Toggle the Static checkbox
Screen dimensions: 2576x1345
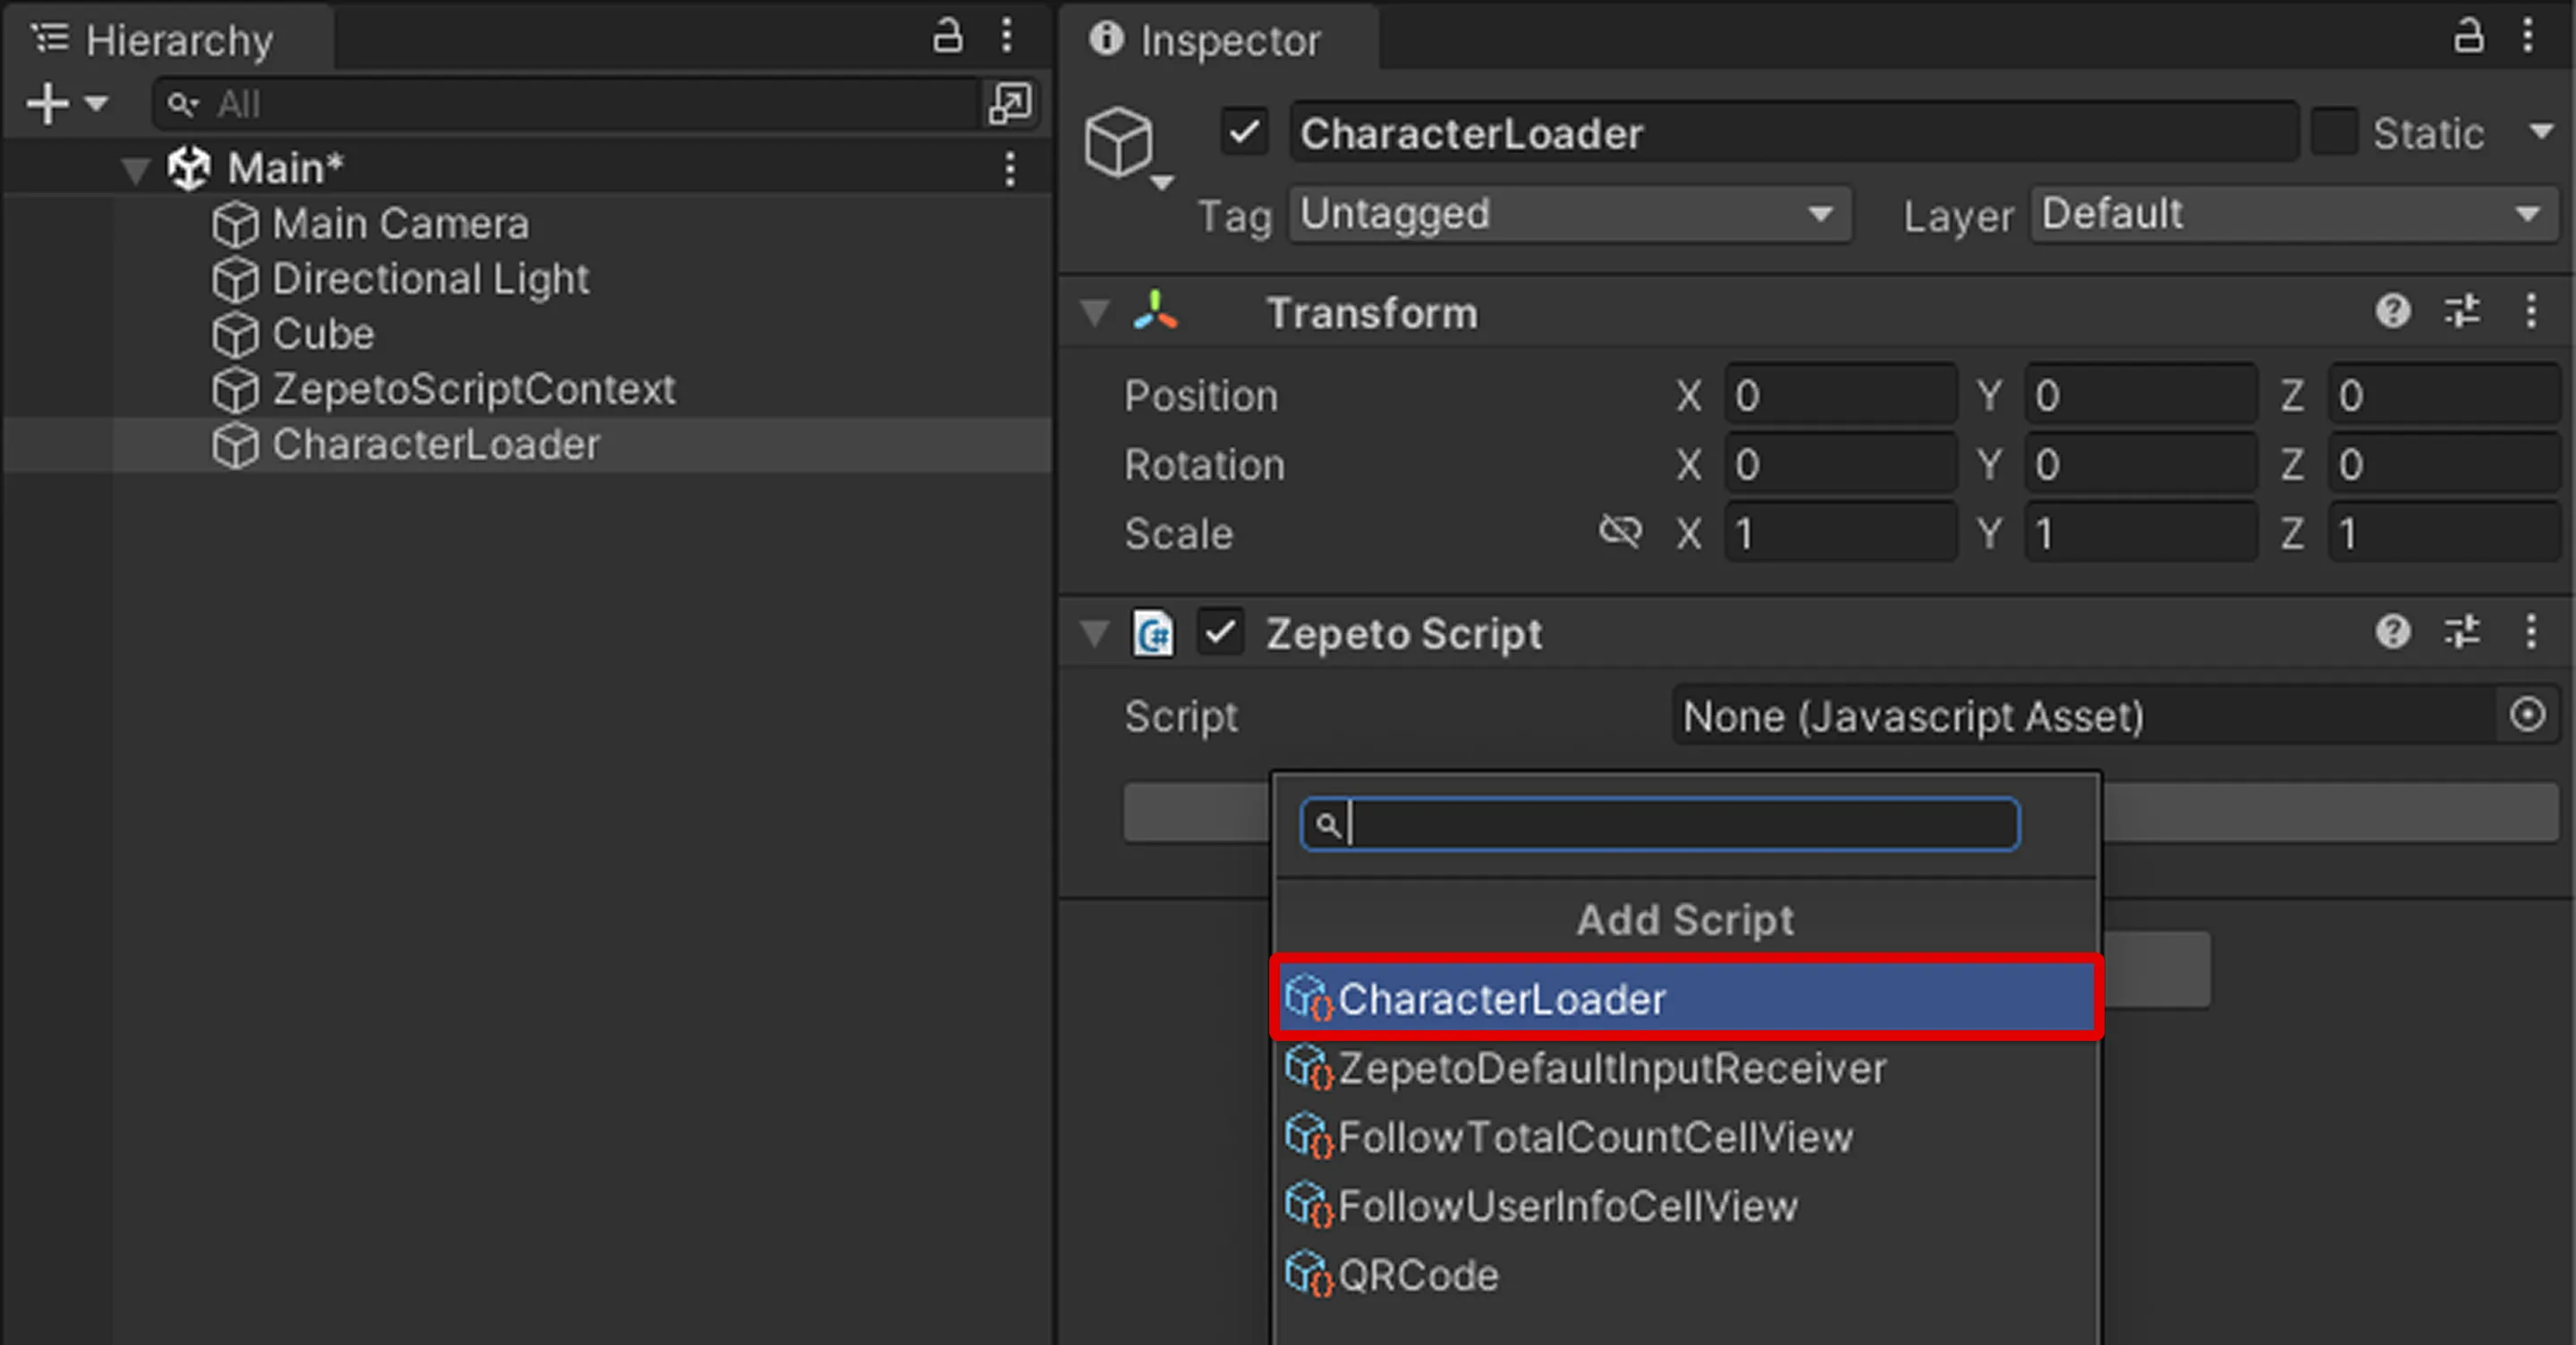point(2334,132)
